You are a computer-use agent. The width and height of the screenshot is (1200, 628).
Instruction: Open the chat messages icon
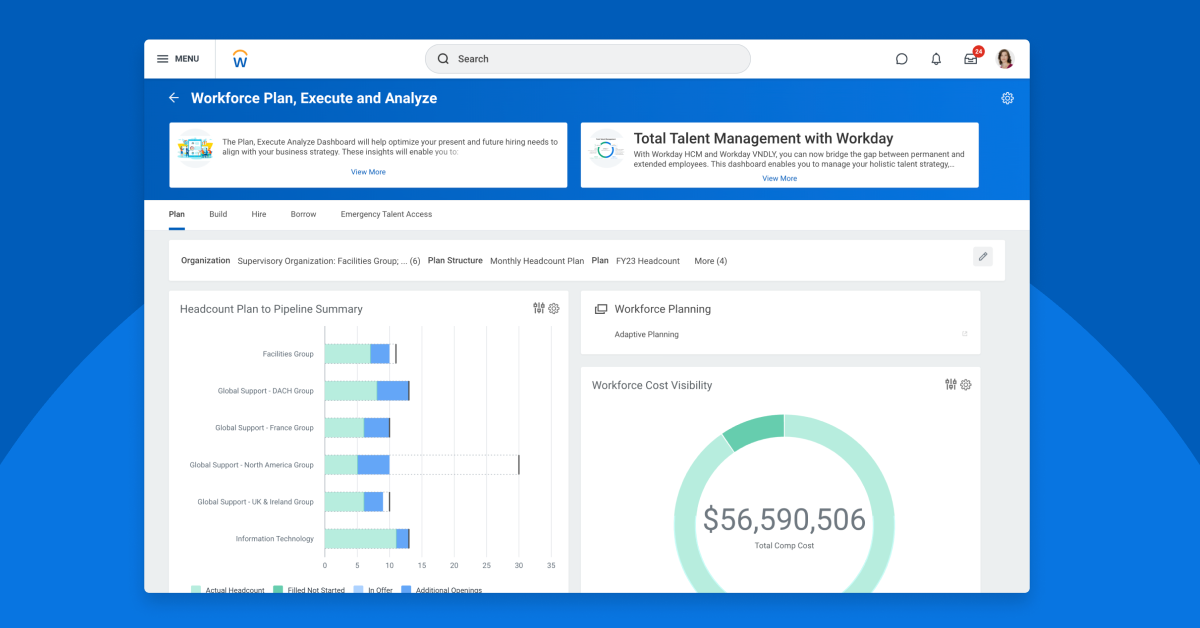[x=901, y=59]
